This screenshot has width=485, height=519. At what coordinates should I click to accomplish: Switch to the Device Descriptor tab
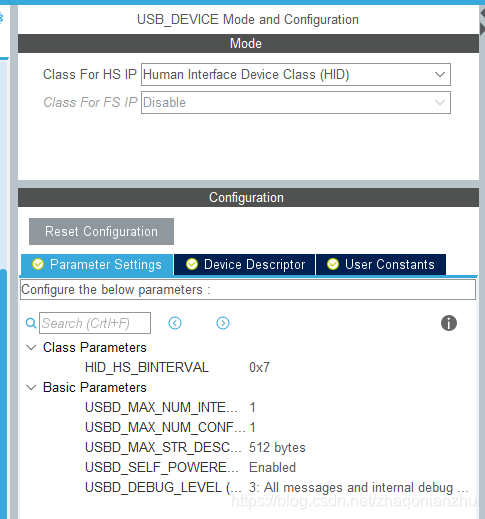tap(245, 265)
